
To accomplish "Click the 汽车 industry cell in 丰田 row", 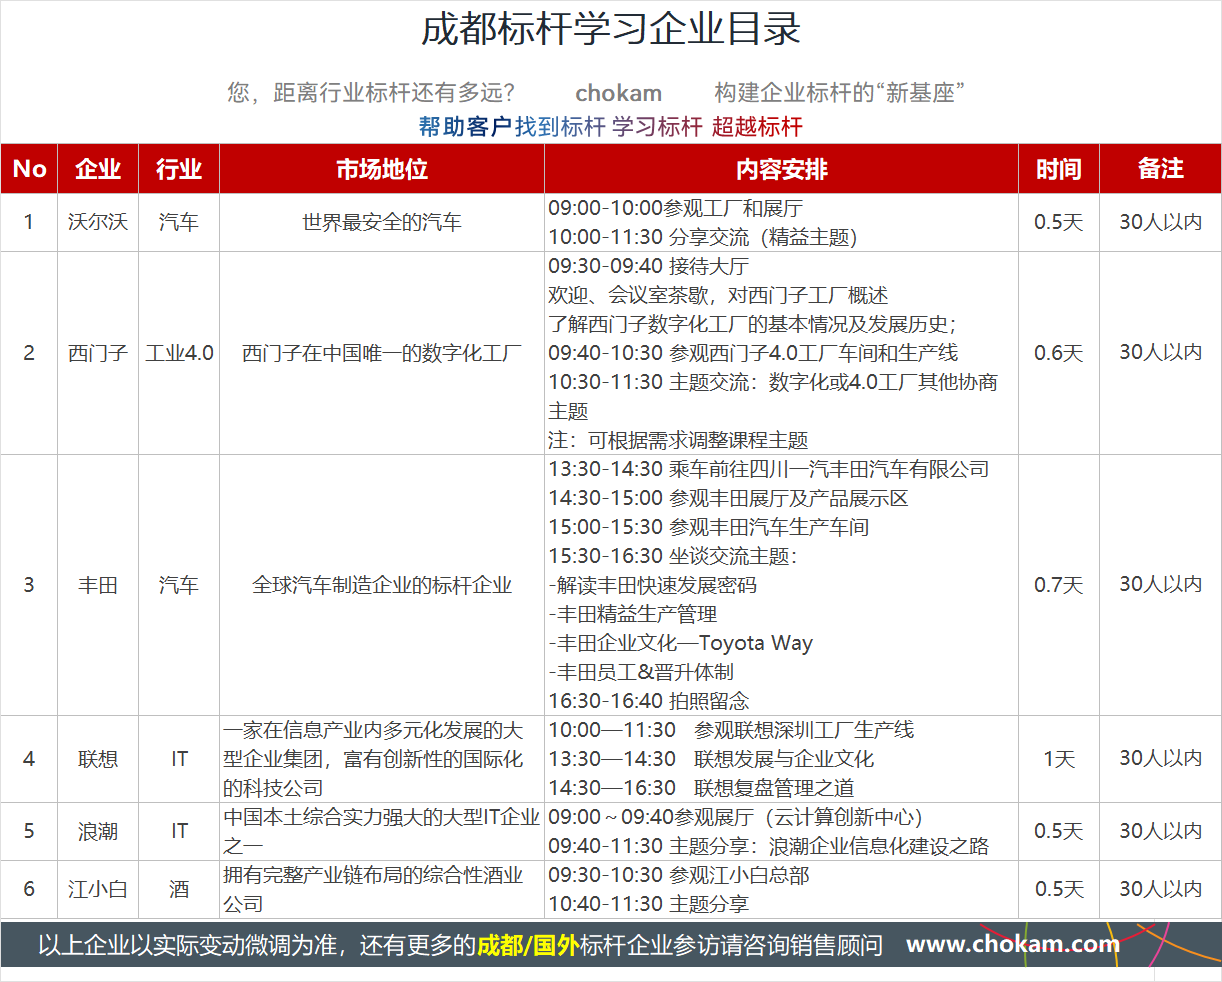I will (x=179, y=585).
